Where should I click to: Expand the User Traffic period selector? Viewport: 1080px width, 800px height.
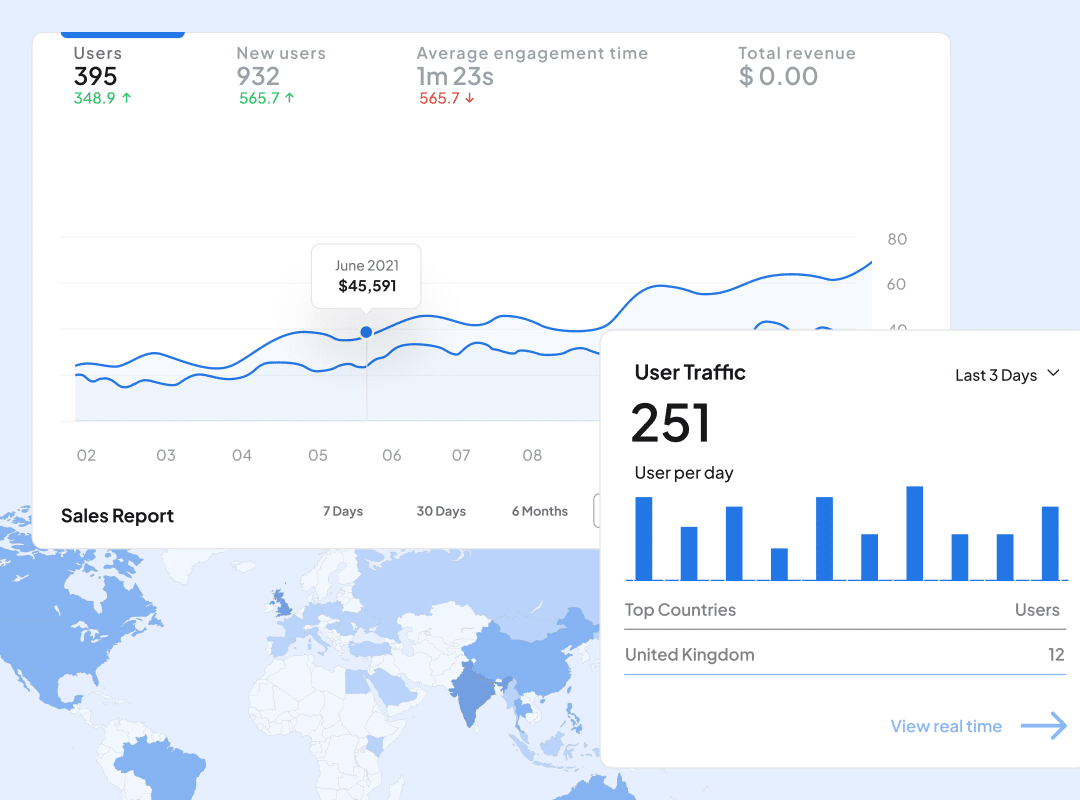[1005, 375]
